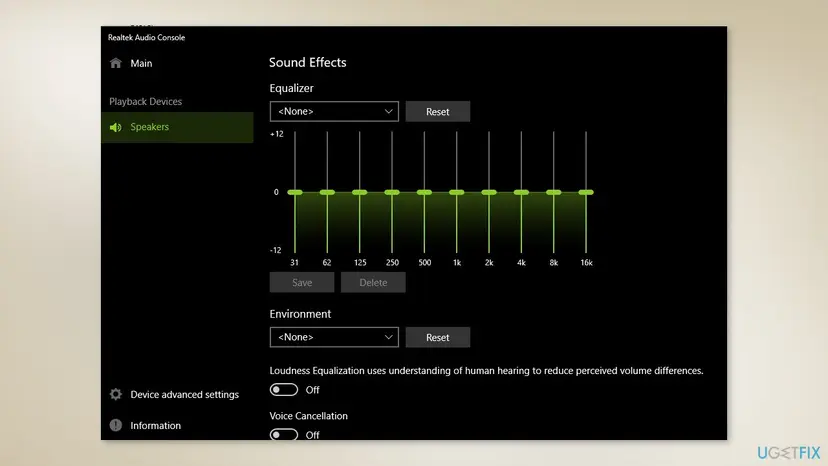Delete the equalizer preset
Image resolution: width=828 pixels, height=466 pixels.
click(x=373, y=283)
